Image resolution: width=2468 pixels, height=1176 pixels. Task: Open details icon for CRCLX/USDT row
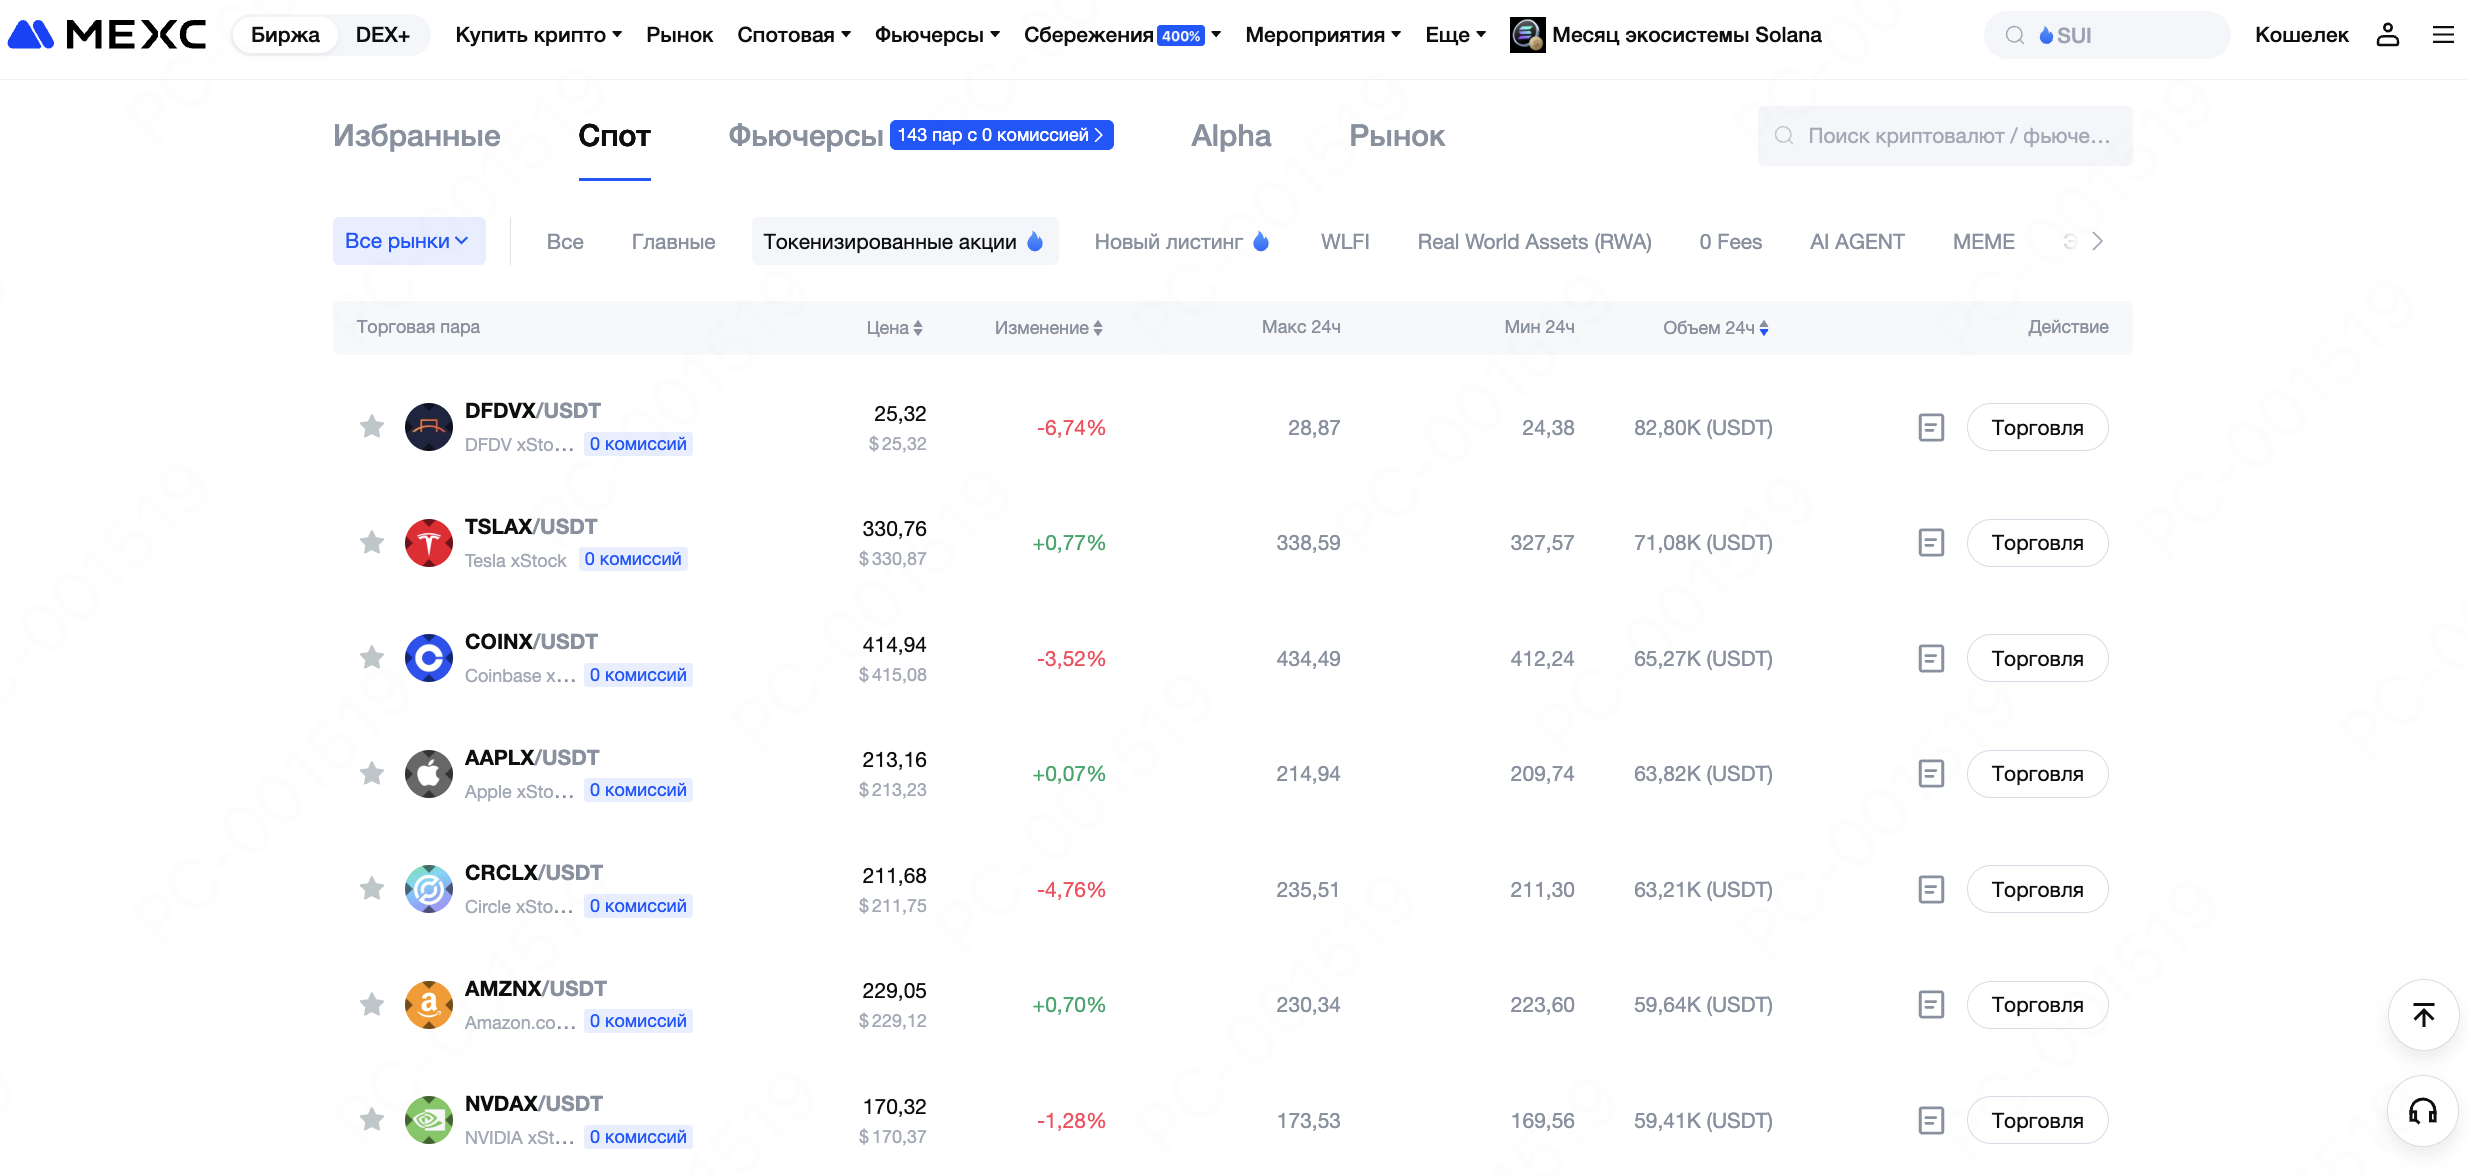[x=1931, y=890]
